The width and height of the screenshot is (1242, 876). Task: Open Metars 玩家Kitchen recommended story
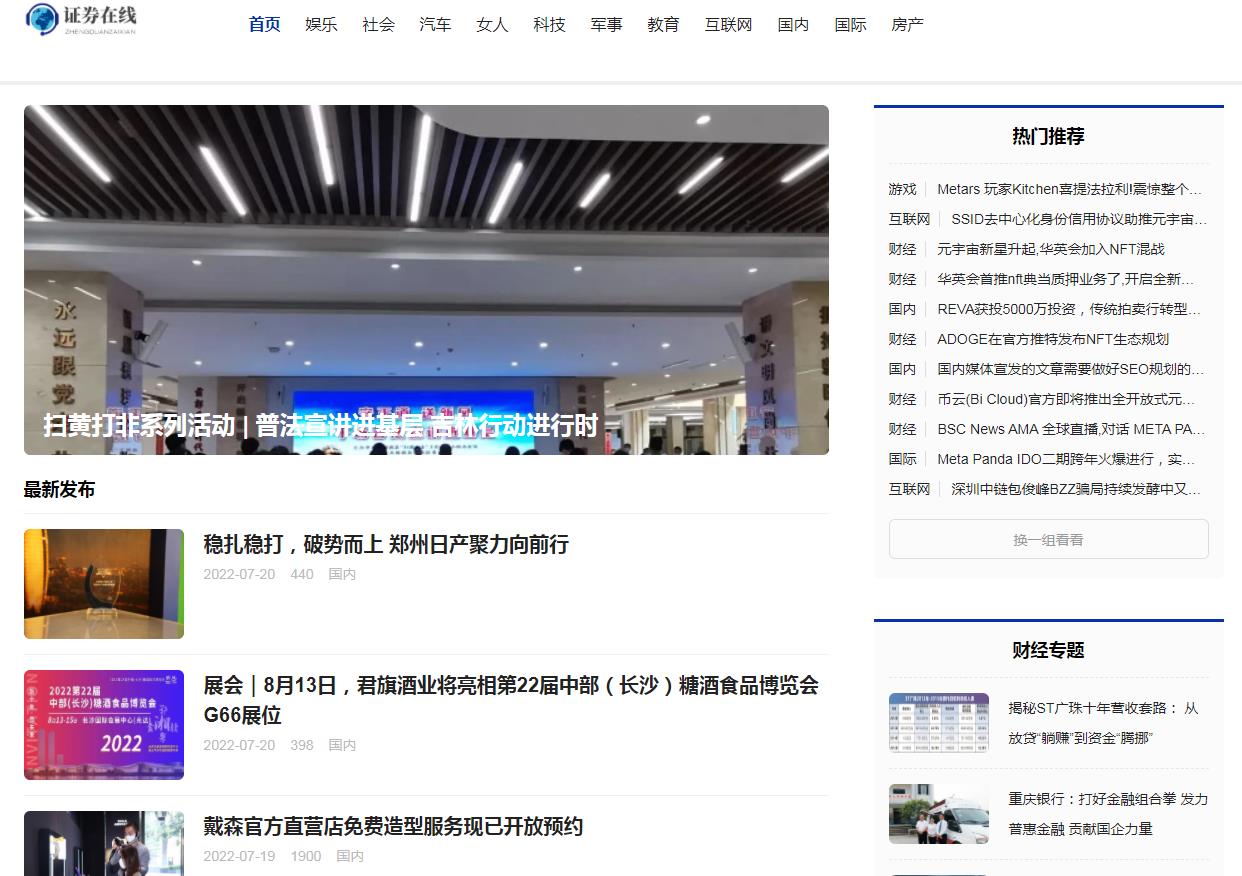[x=1070, y=189]
